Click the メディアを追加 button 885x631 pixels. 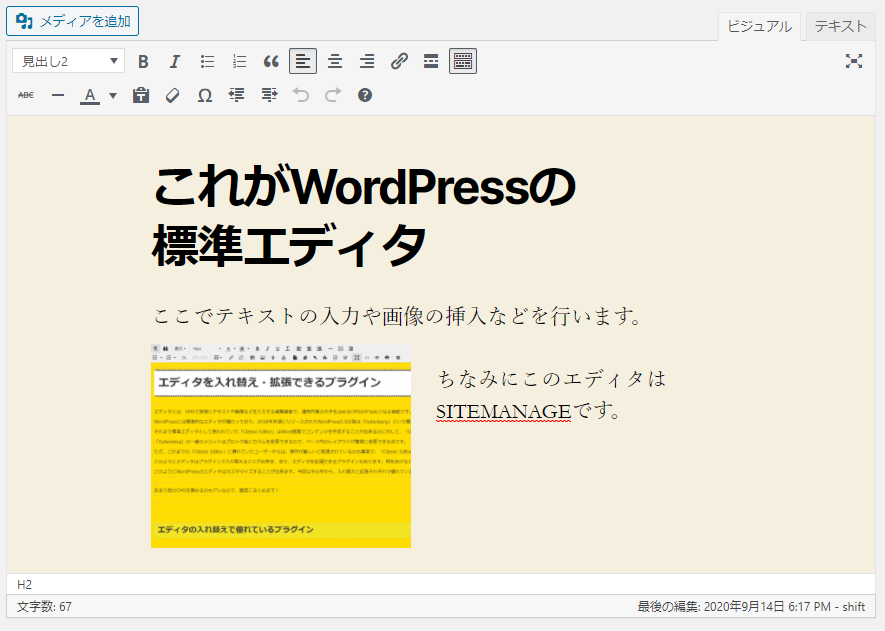coord(72,21)
